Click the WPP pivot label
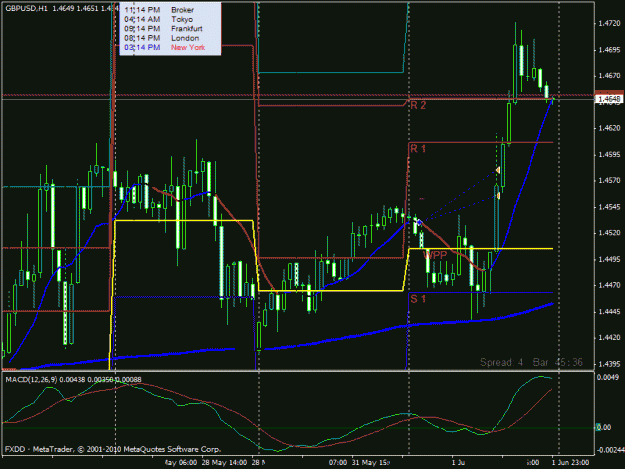Image resolution: width=625 pixels, height=469 pixels. click(435, 255)
